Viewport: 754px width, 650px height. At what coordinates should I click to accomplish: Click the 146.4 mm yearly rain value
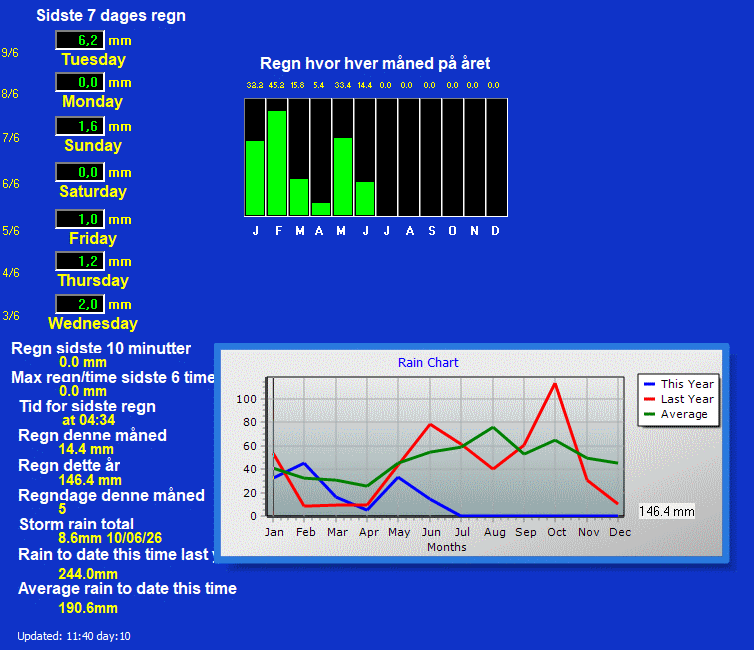click(x=90, y=480)
